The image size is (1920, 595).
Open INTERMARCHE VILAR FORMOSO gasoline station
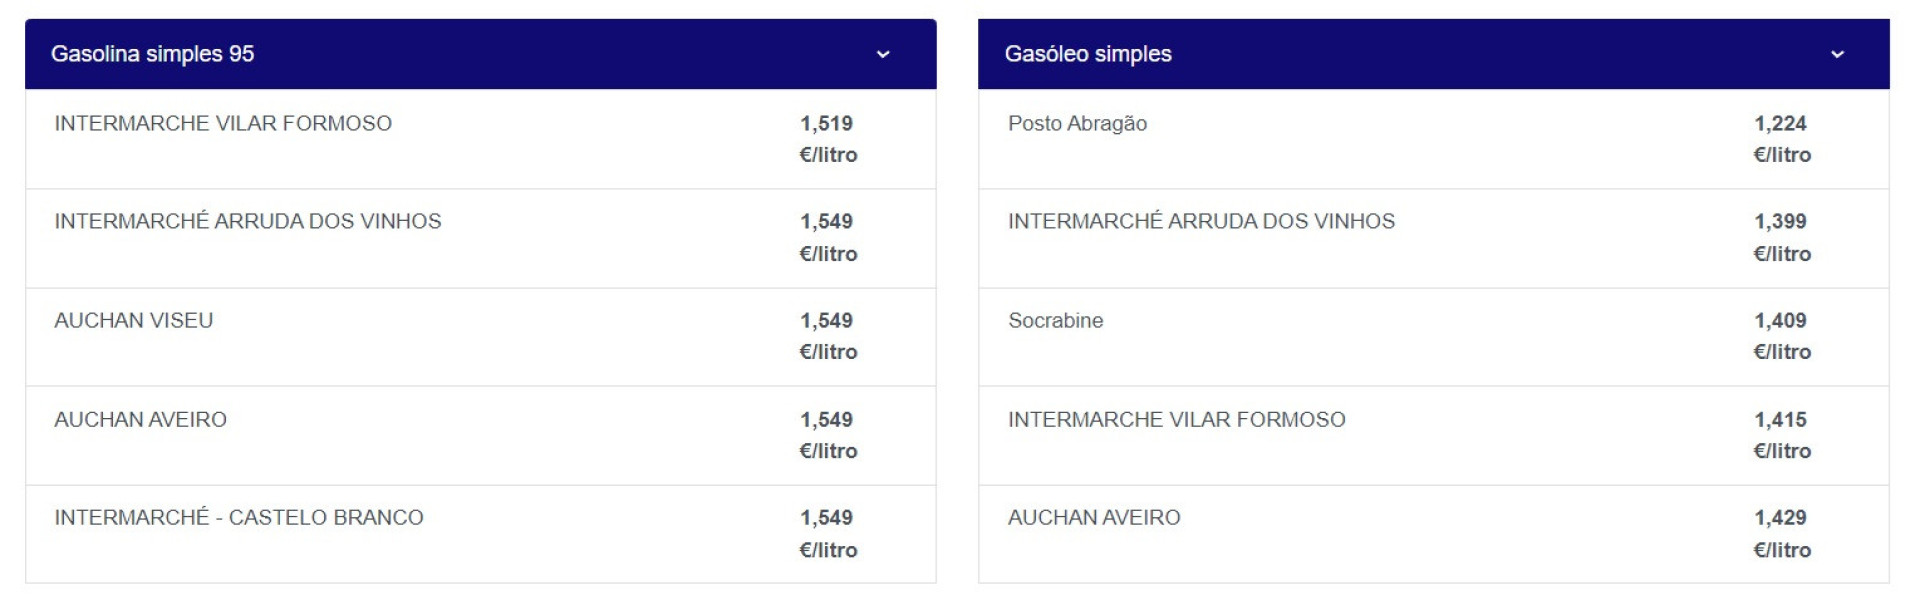(x=223, y=123)
